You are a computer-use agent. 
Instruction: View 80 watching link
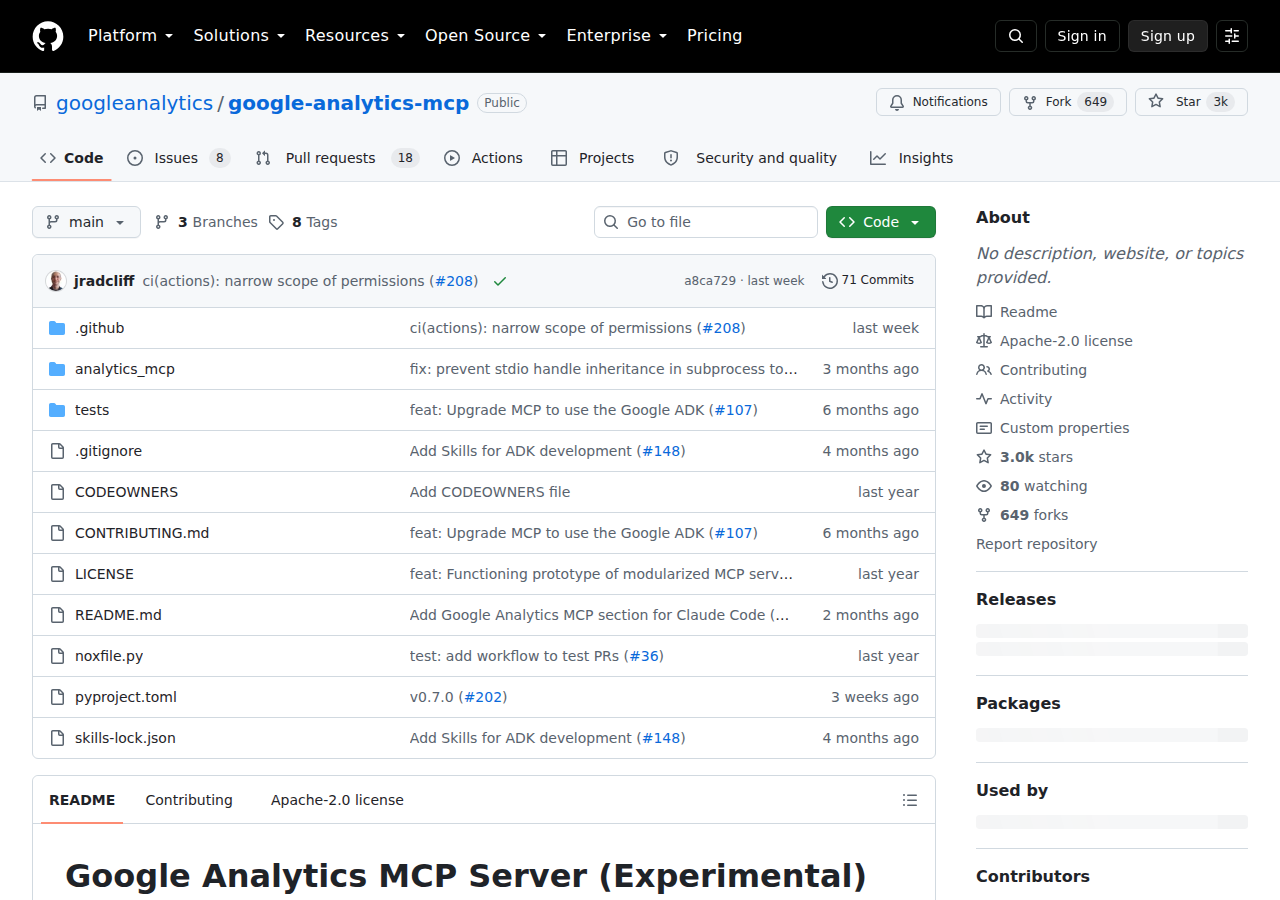pos(1032,486)
